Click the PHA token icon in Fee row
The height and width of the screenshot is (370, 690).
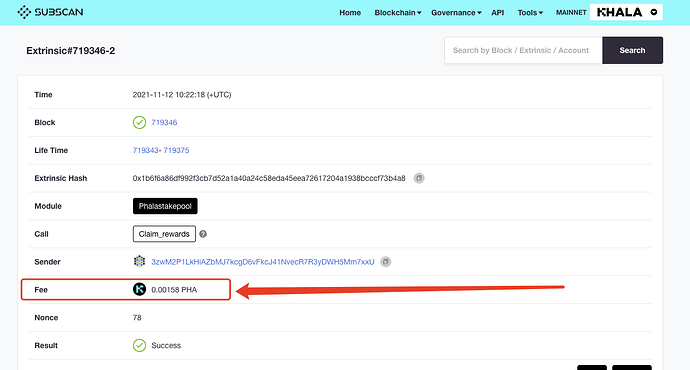139,289
